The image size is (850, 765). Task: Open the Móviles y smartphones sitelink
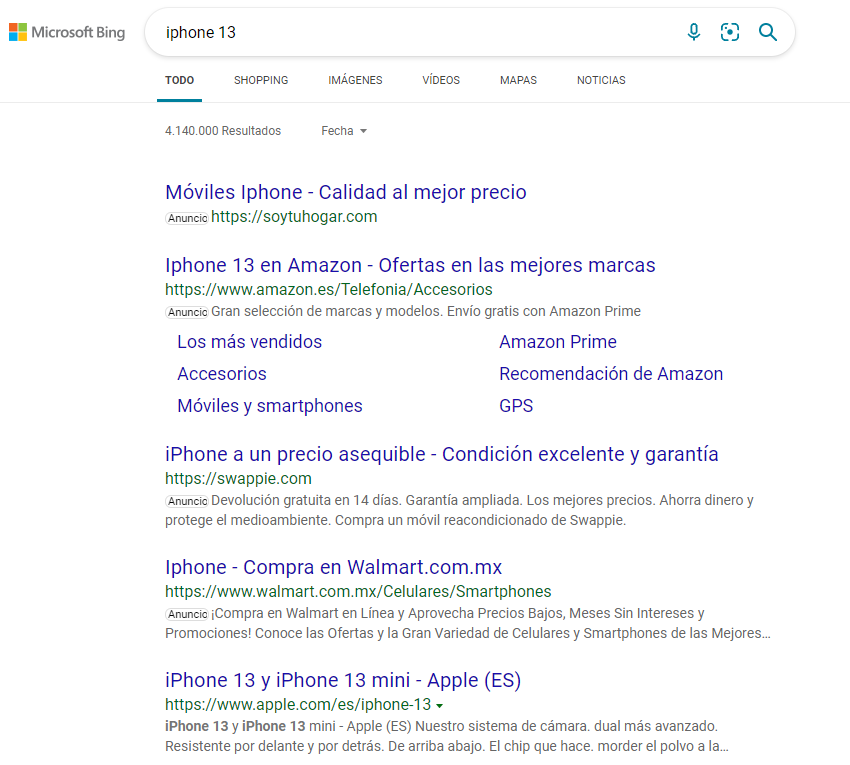pos(270,406)
